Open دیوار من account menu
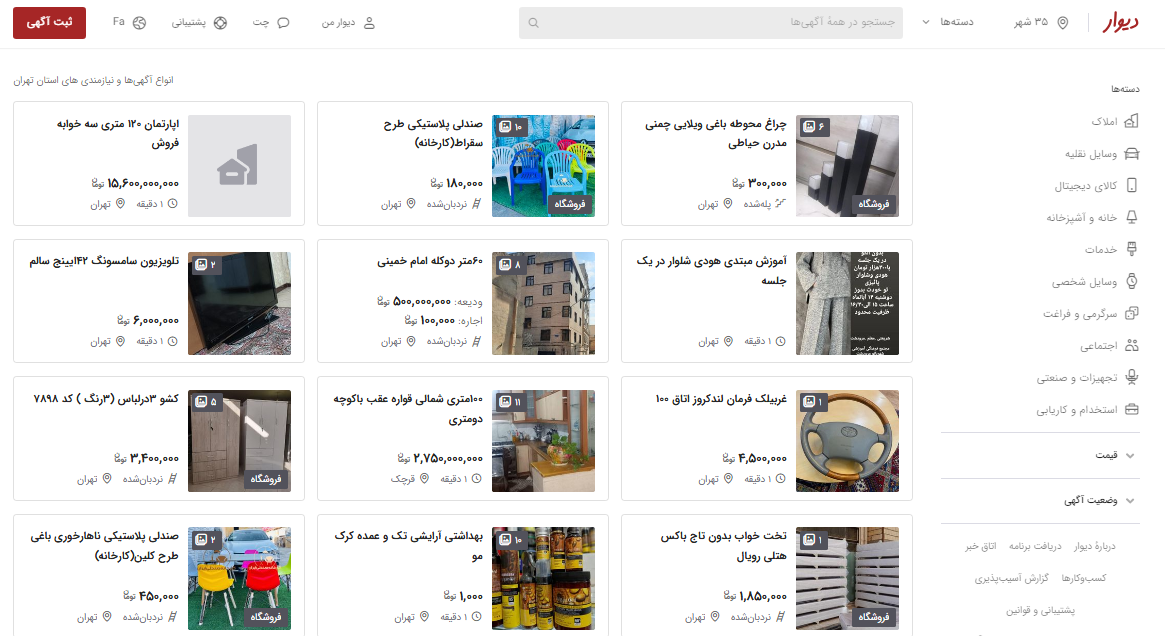Viewport: 1165px width, 636px height. (x=348, y=23)
